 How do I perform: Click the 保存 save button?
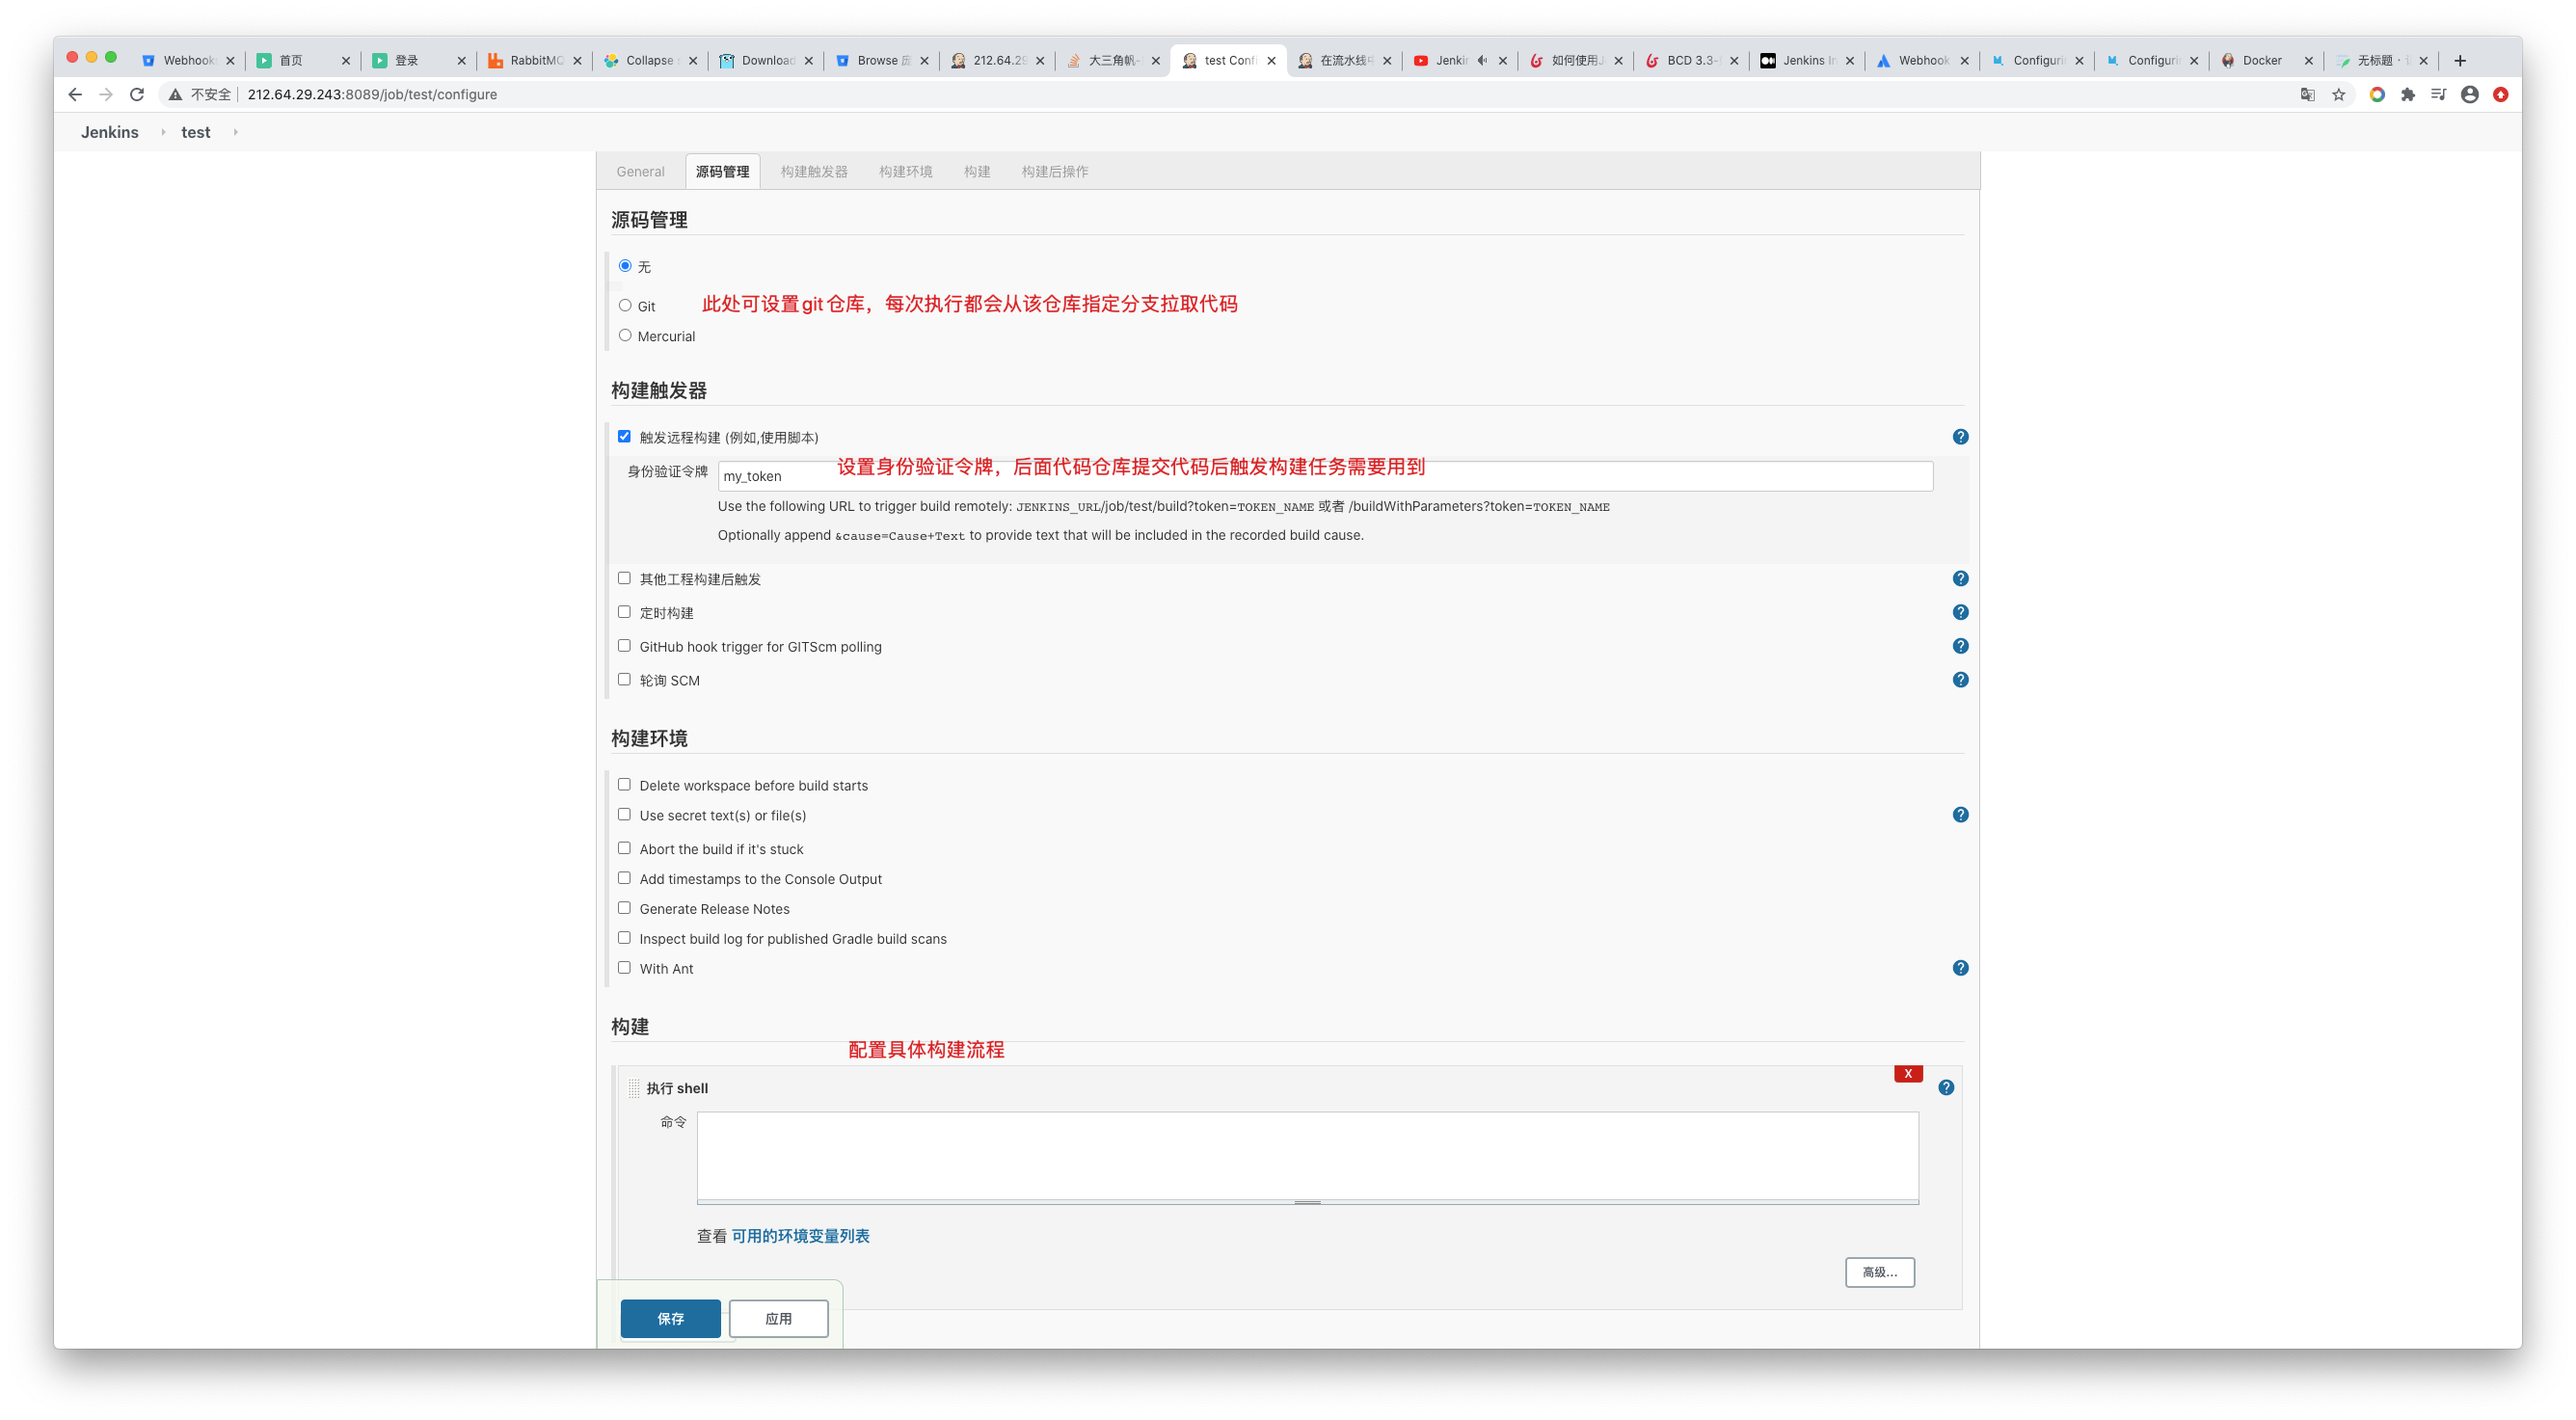click(x=670, y=1318)
